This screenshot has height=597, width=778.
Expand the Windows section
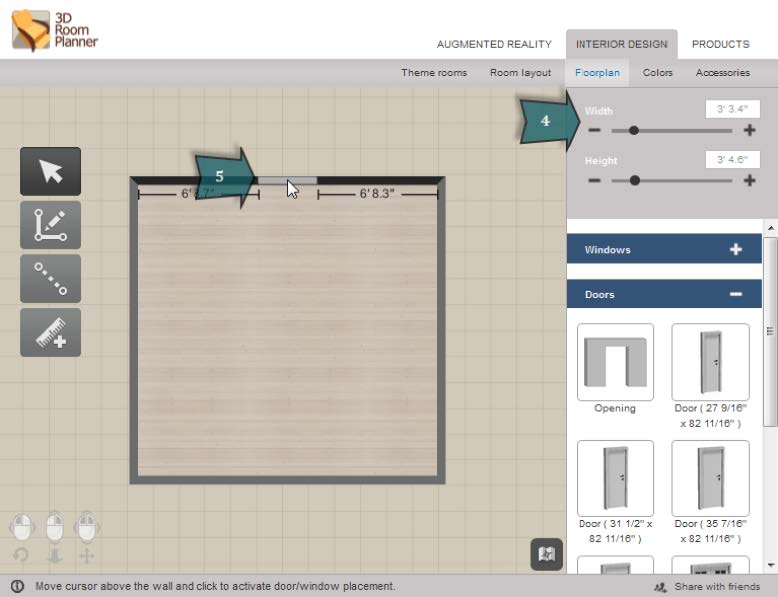click(x=664, y=249)
